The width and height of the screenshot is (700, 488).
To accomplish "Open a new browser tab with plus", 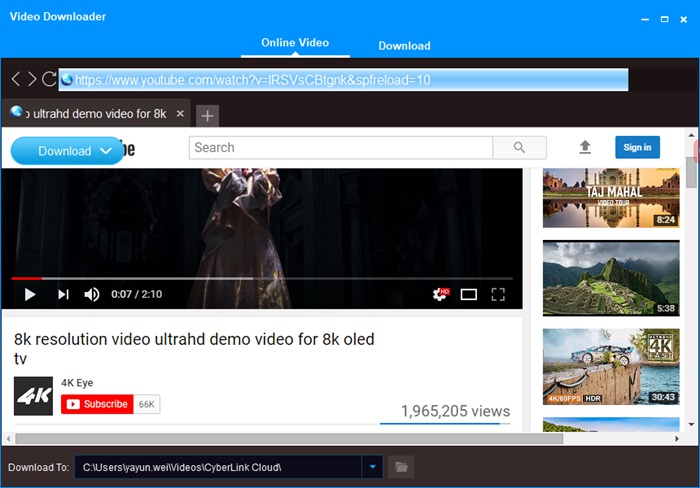I will (207, 116).
